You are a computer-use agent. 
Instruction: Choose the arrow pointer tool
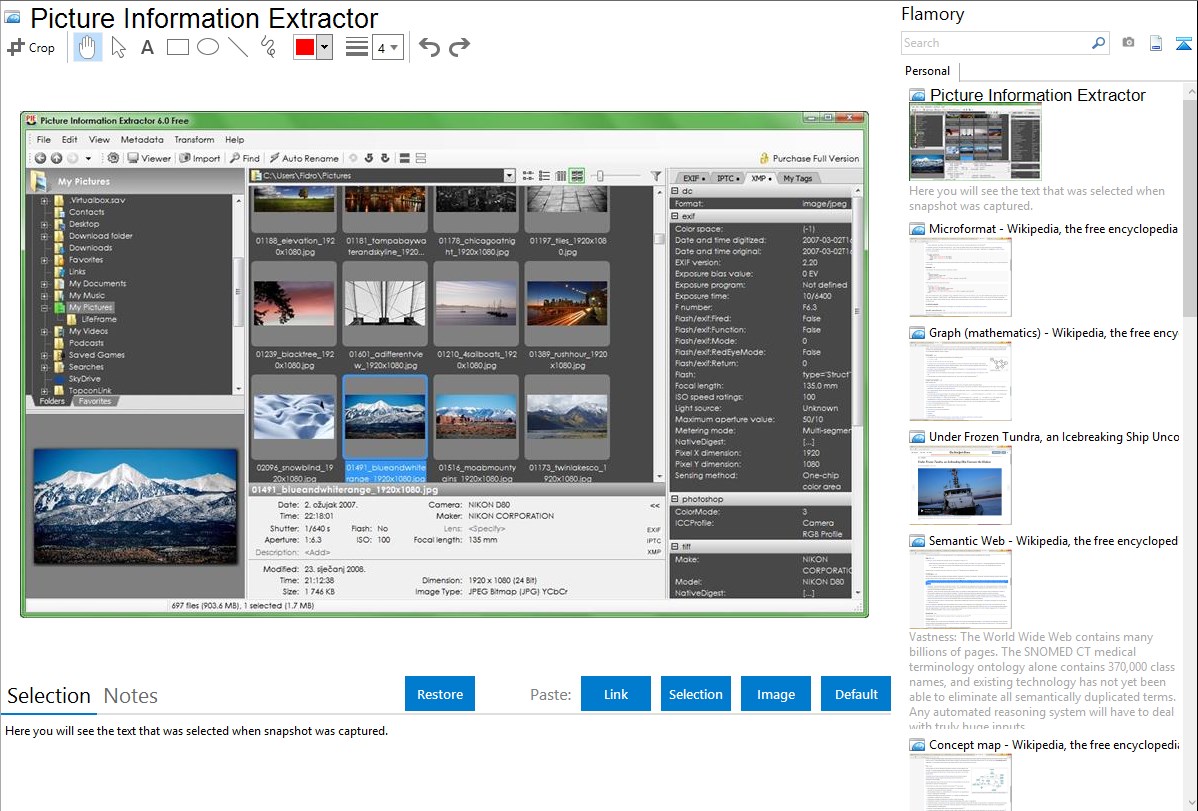[x=118, y=47]
